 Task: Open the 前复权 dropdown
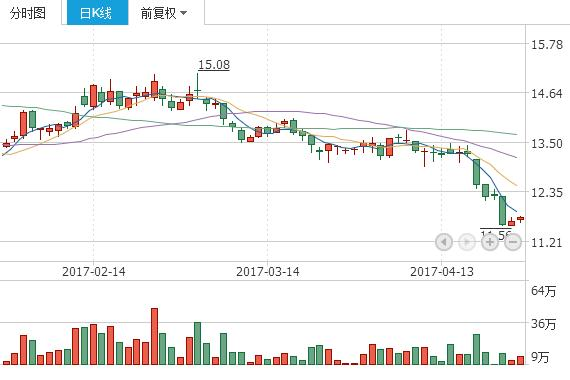(164, 13)
